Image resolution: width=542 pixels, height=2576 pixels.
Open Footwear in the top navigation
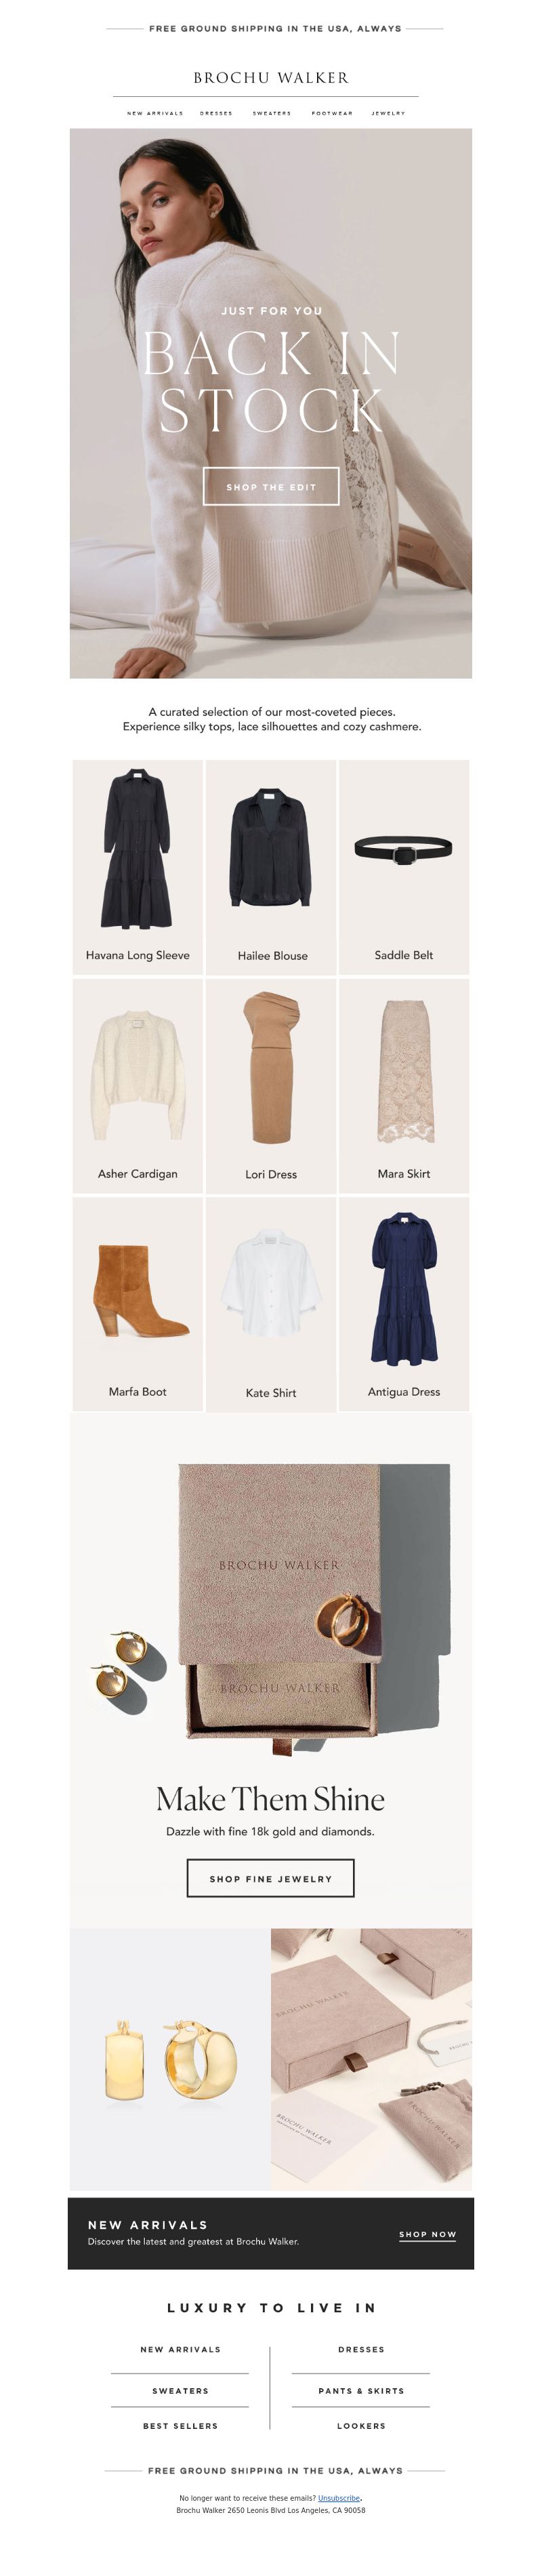click(x=332, y=114)
